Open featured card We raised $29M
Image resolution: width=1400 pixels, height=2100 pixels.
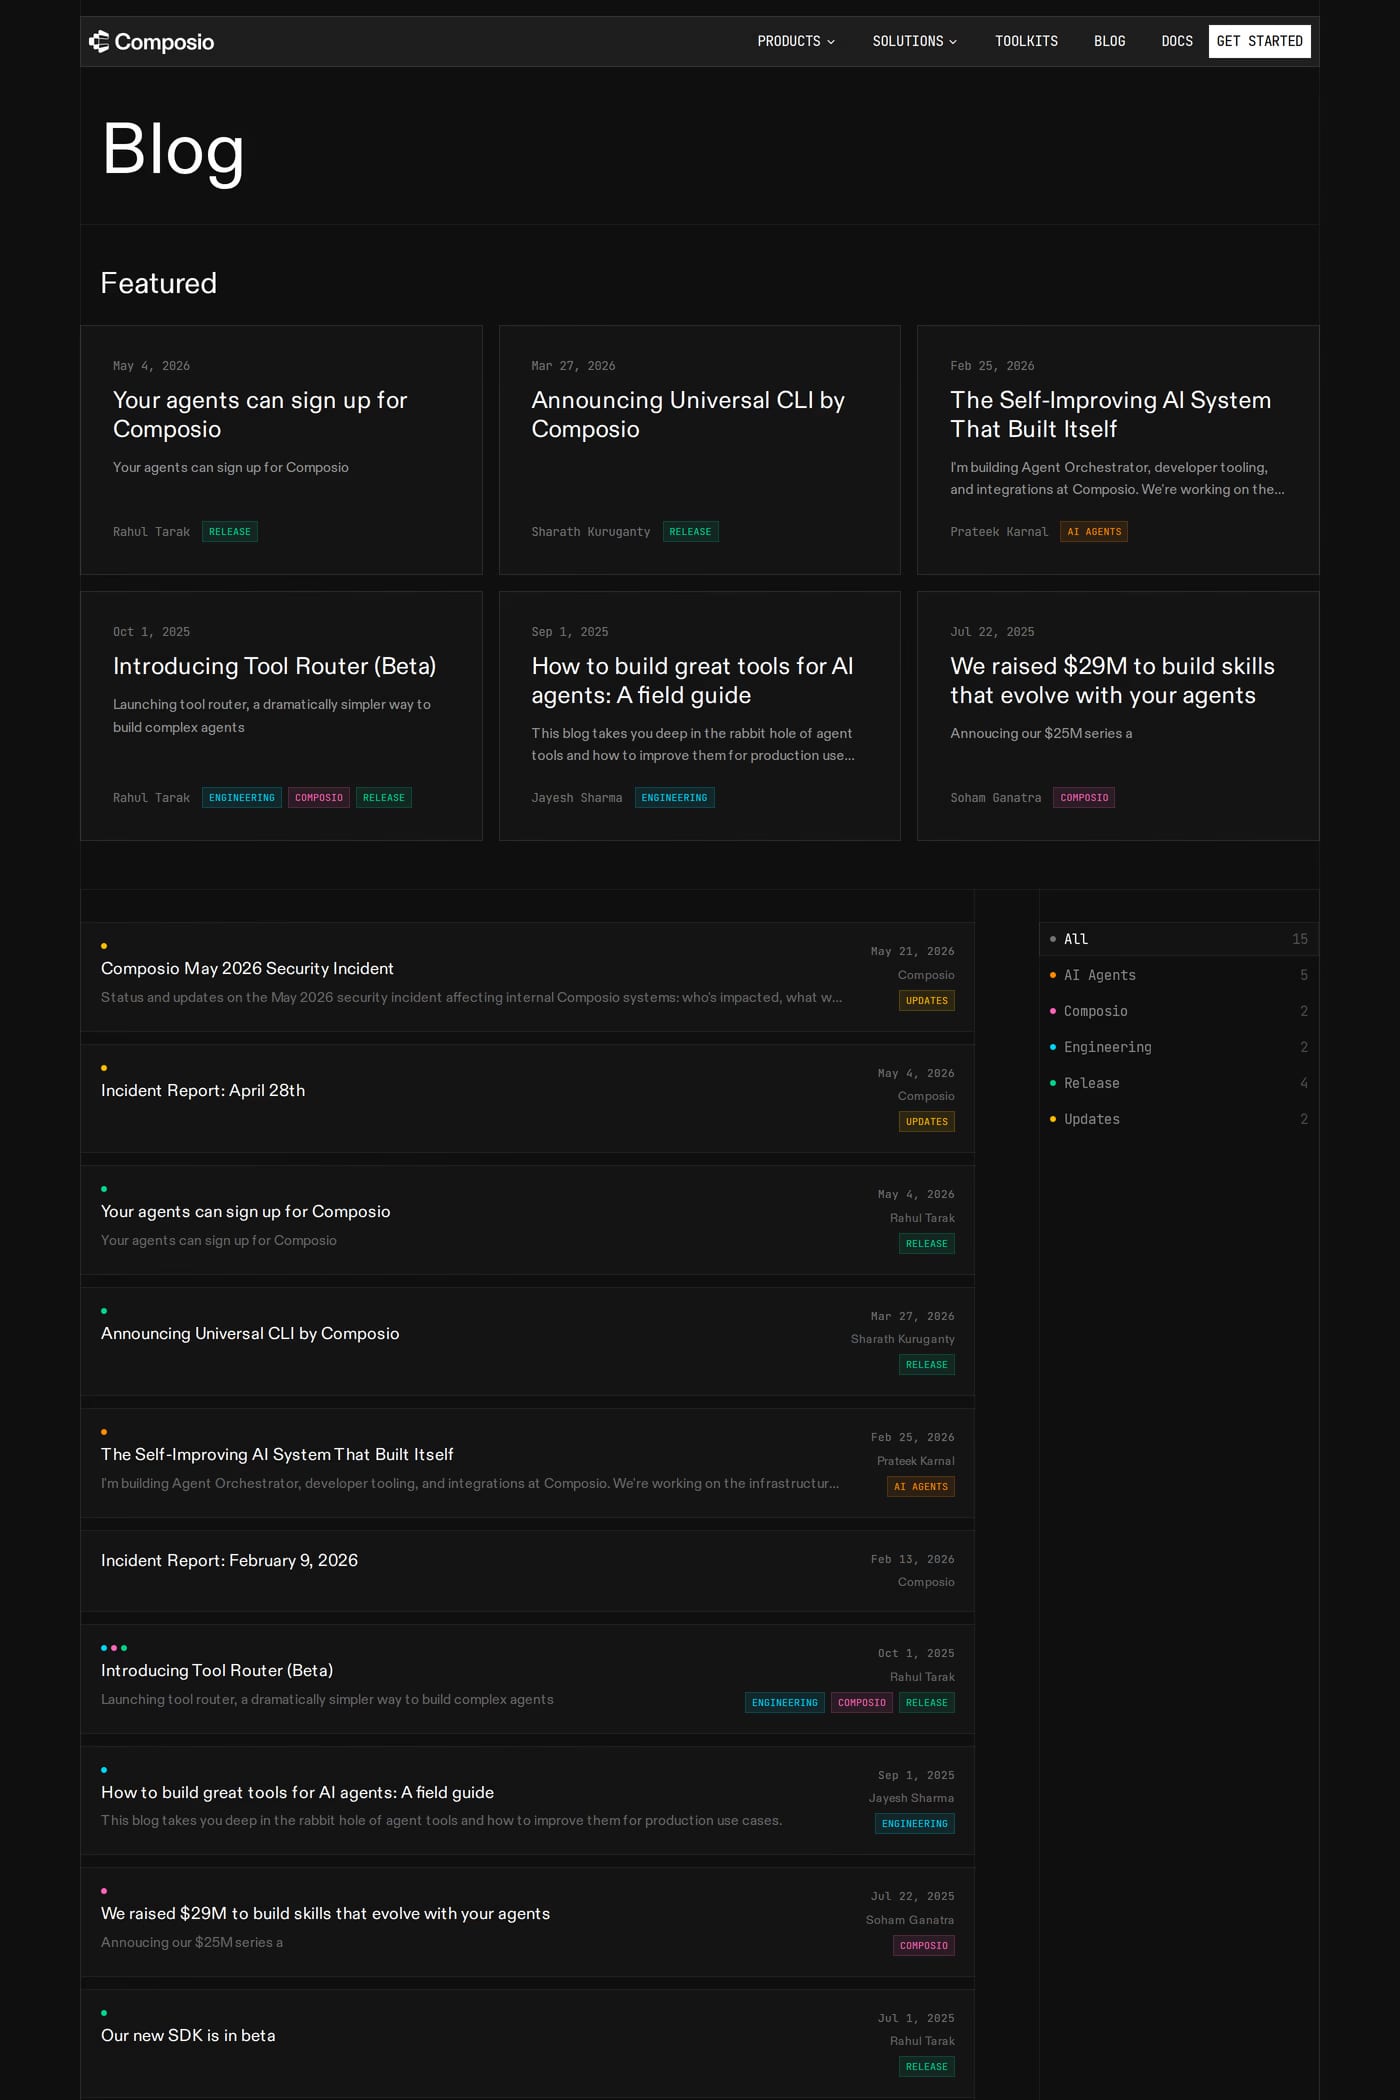pos(1118,716)
